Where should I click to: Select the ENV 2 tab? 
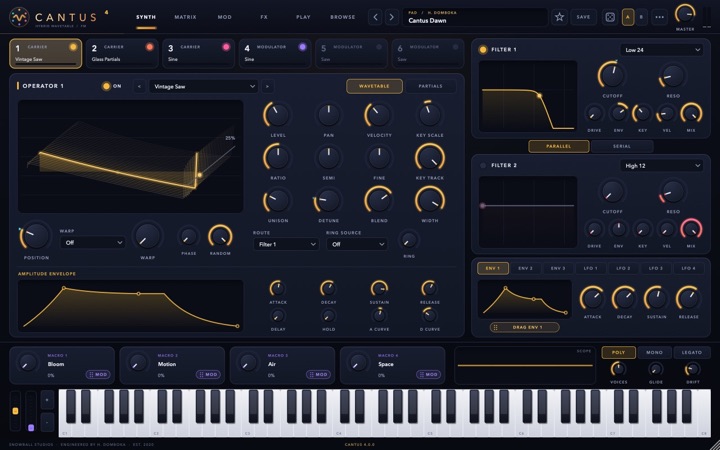pos(525,268)
